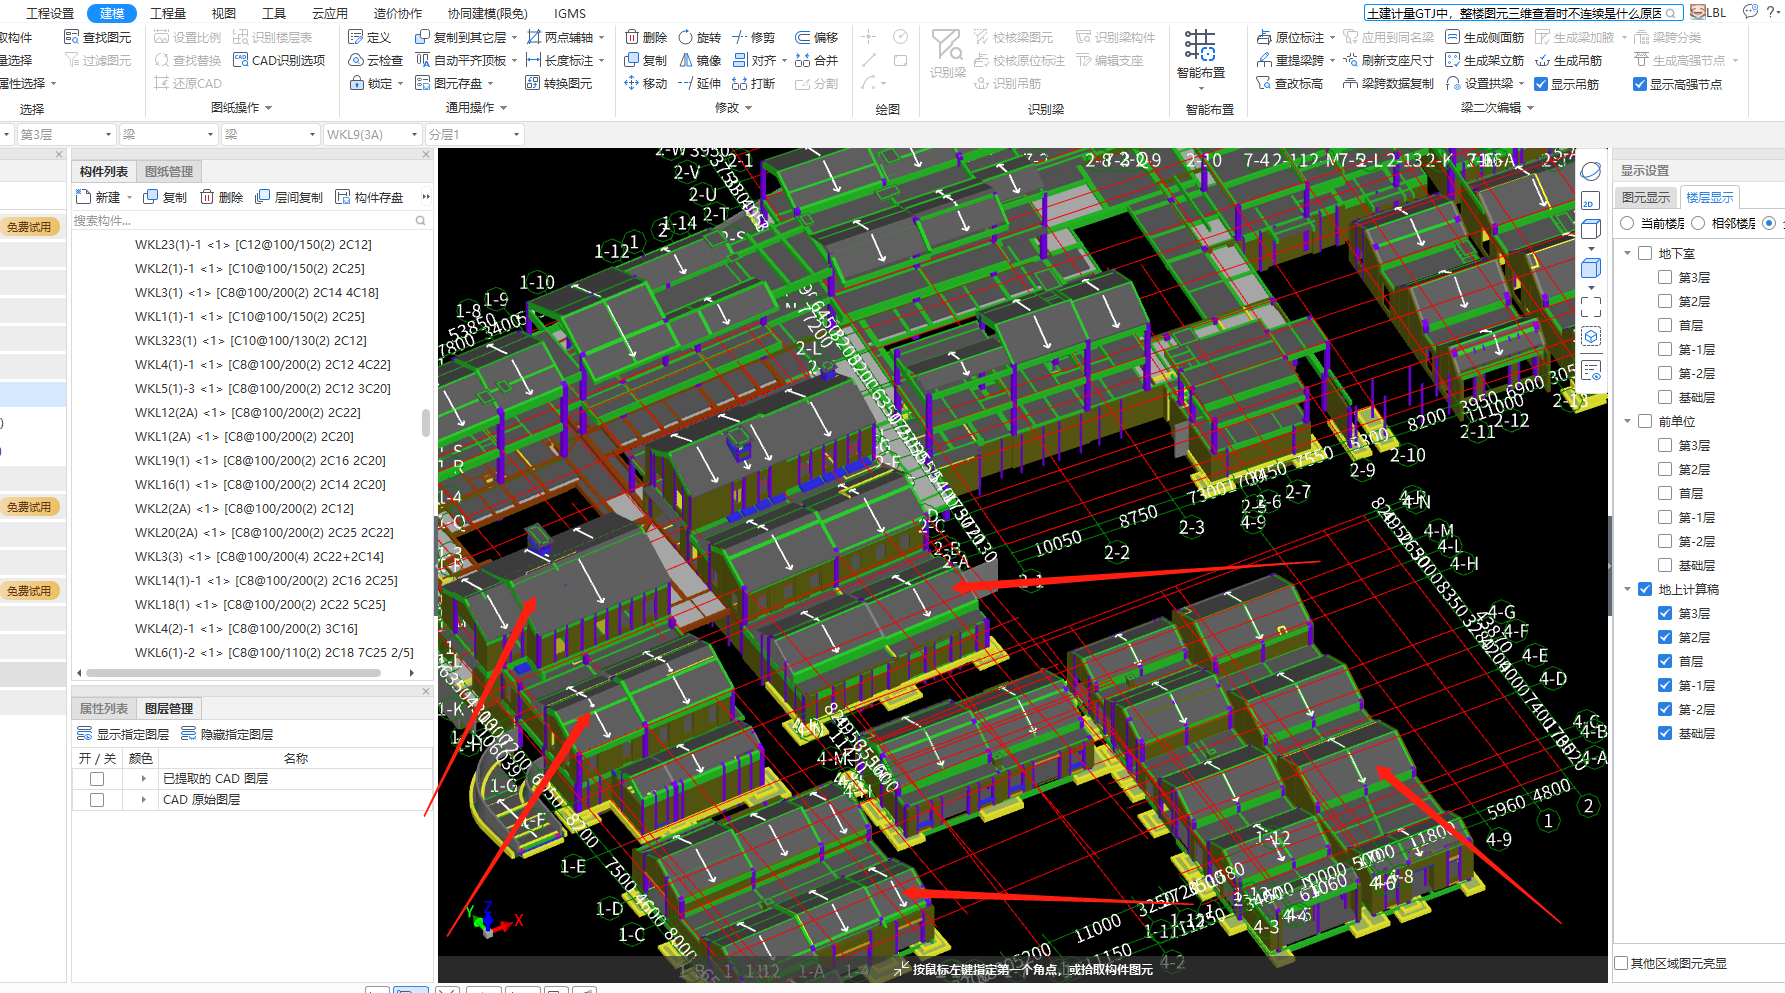This screenshot has height=993, width=1785.
Task: Click 转换图元 convert elements
Action: point(559,83)
